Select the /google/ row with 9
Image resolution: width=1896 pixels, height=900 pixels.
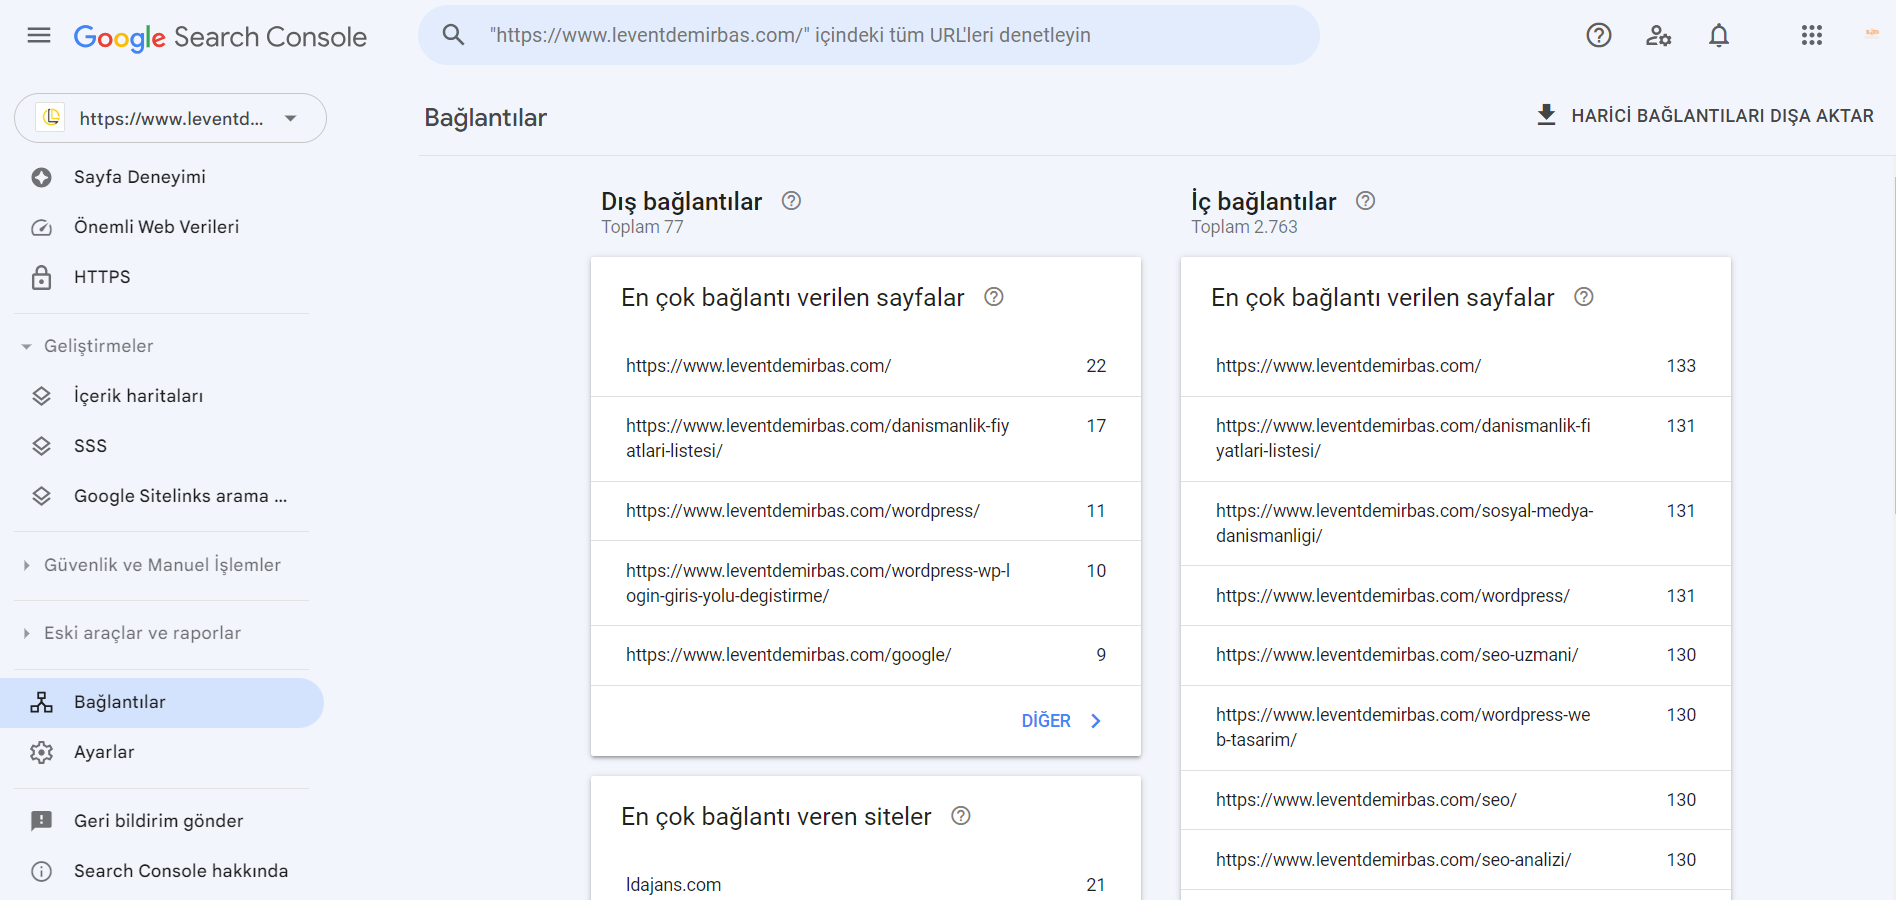click(866, 655)
